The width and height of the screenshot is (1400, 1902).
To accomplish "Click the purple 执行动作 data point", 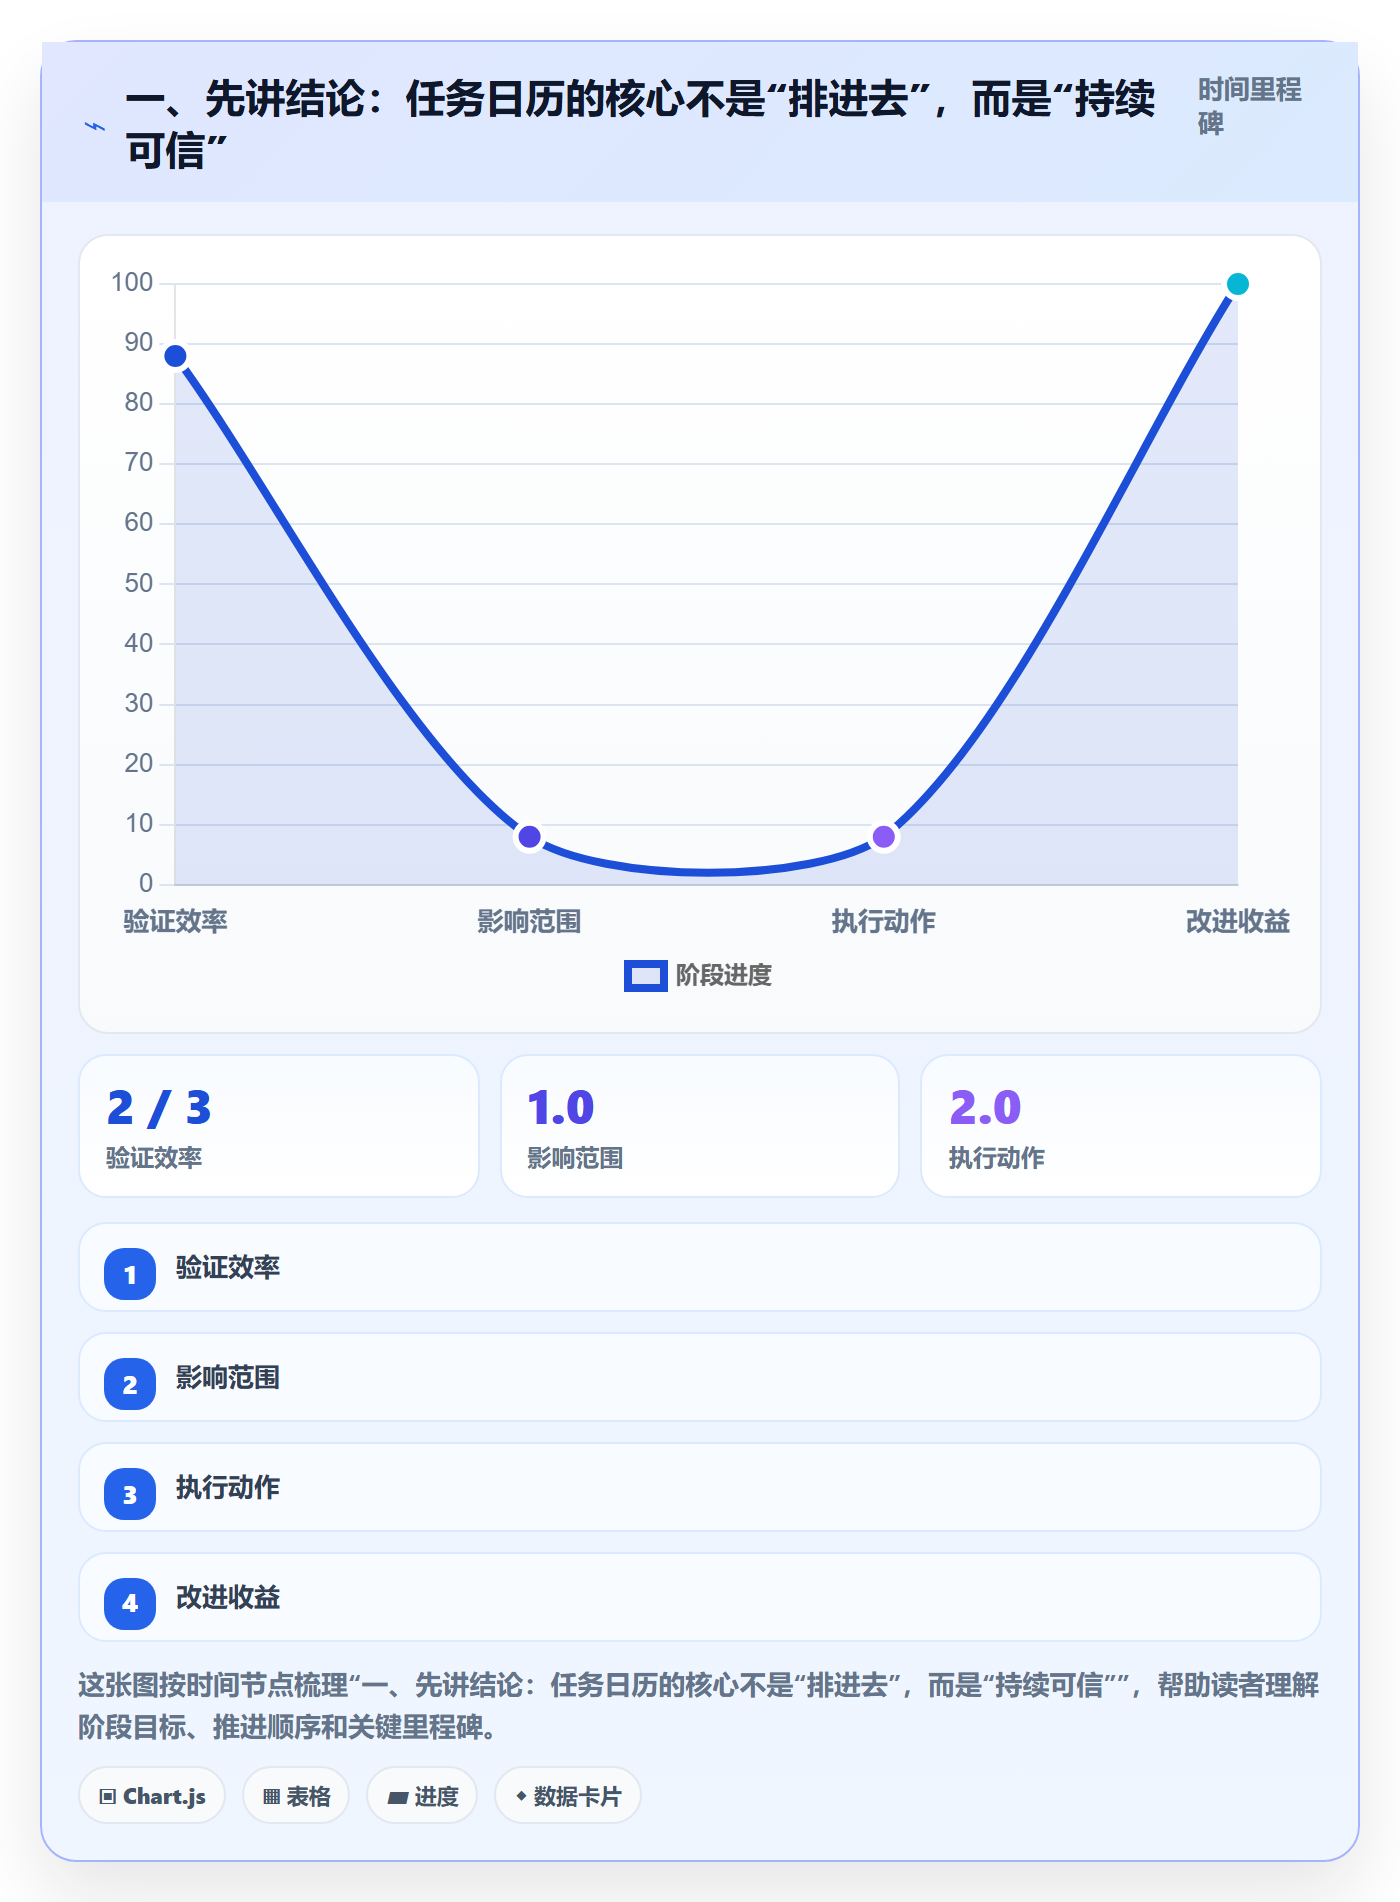I will tap(884, 836).
